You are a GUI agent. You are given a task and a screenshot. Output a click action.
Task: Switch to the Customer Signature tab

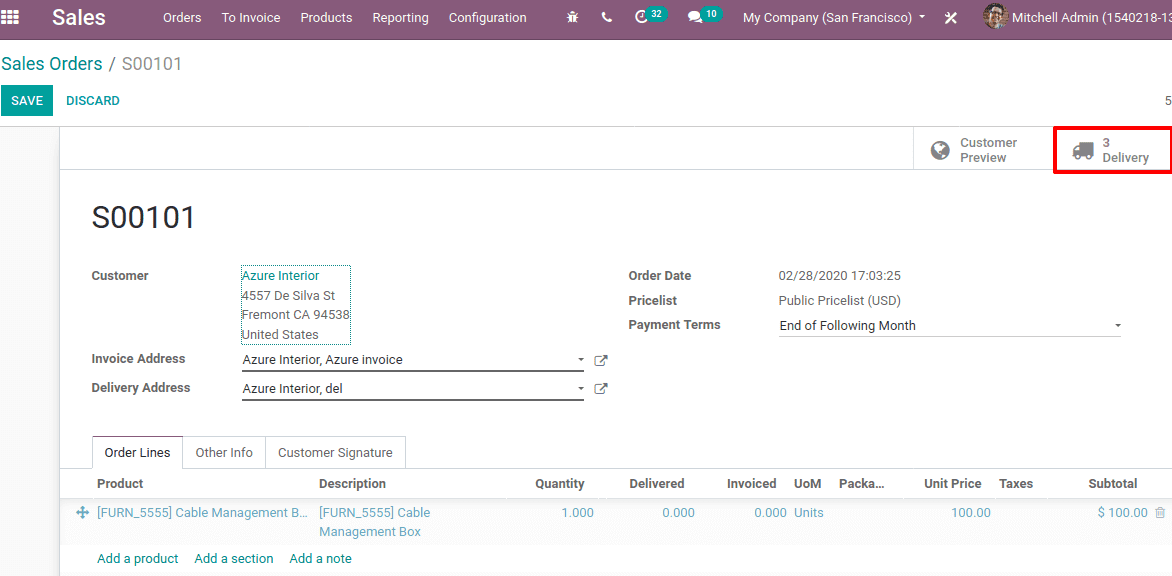click(x=335, y=453)
